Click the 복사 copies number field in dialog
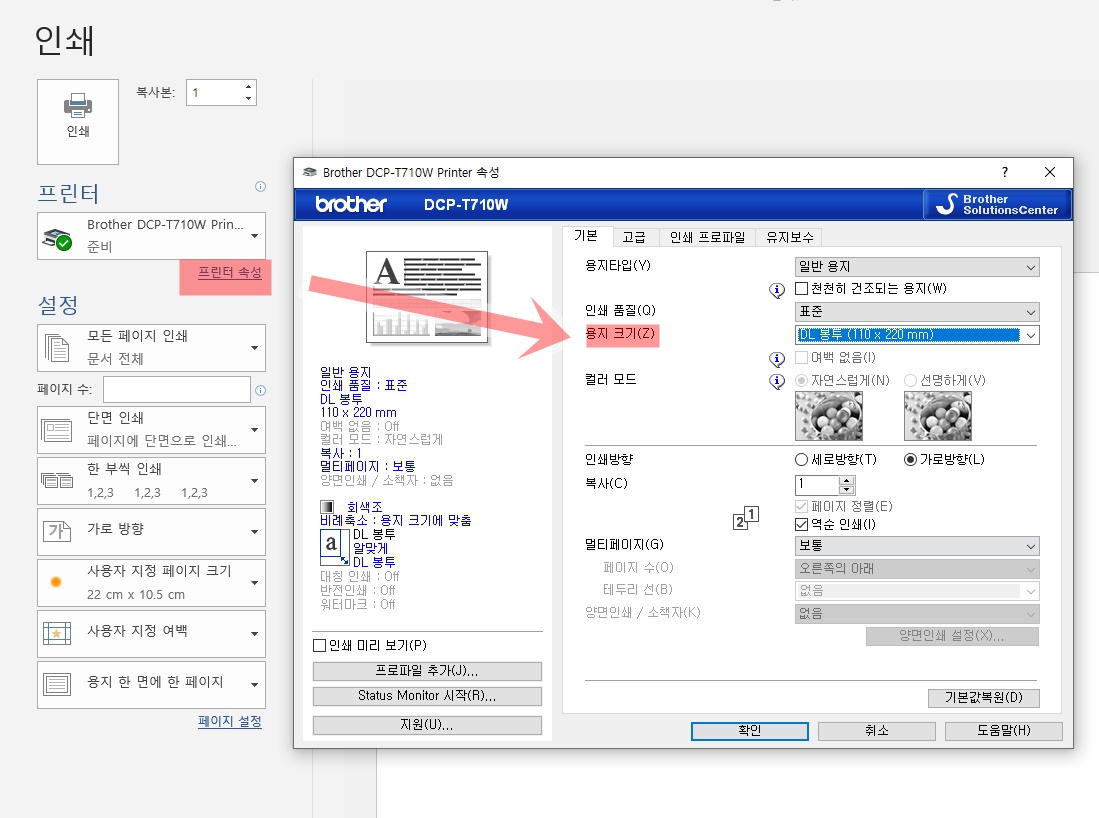 pos(817,484)
